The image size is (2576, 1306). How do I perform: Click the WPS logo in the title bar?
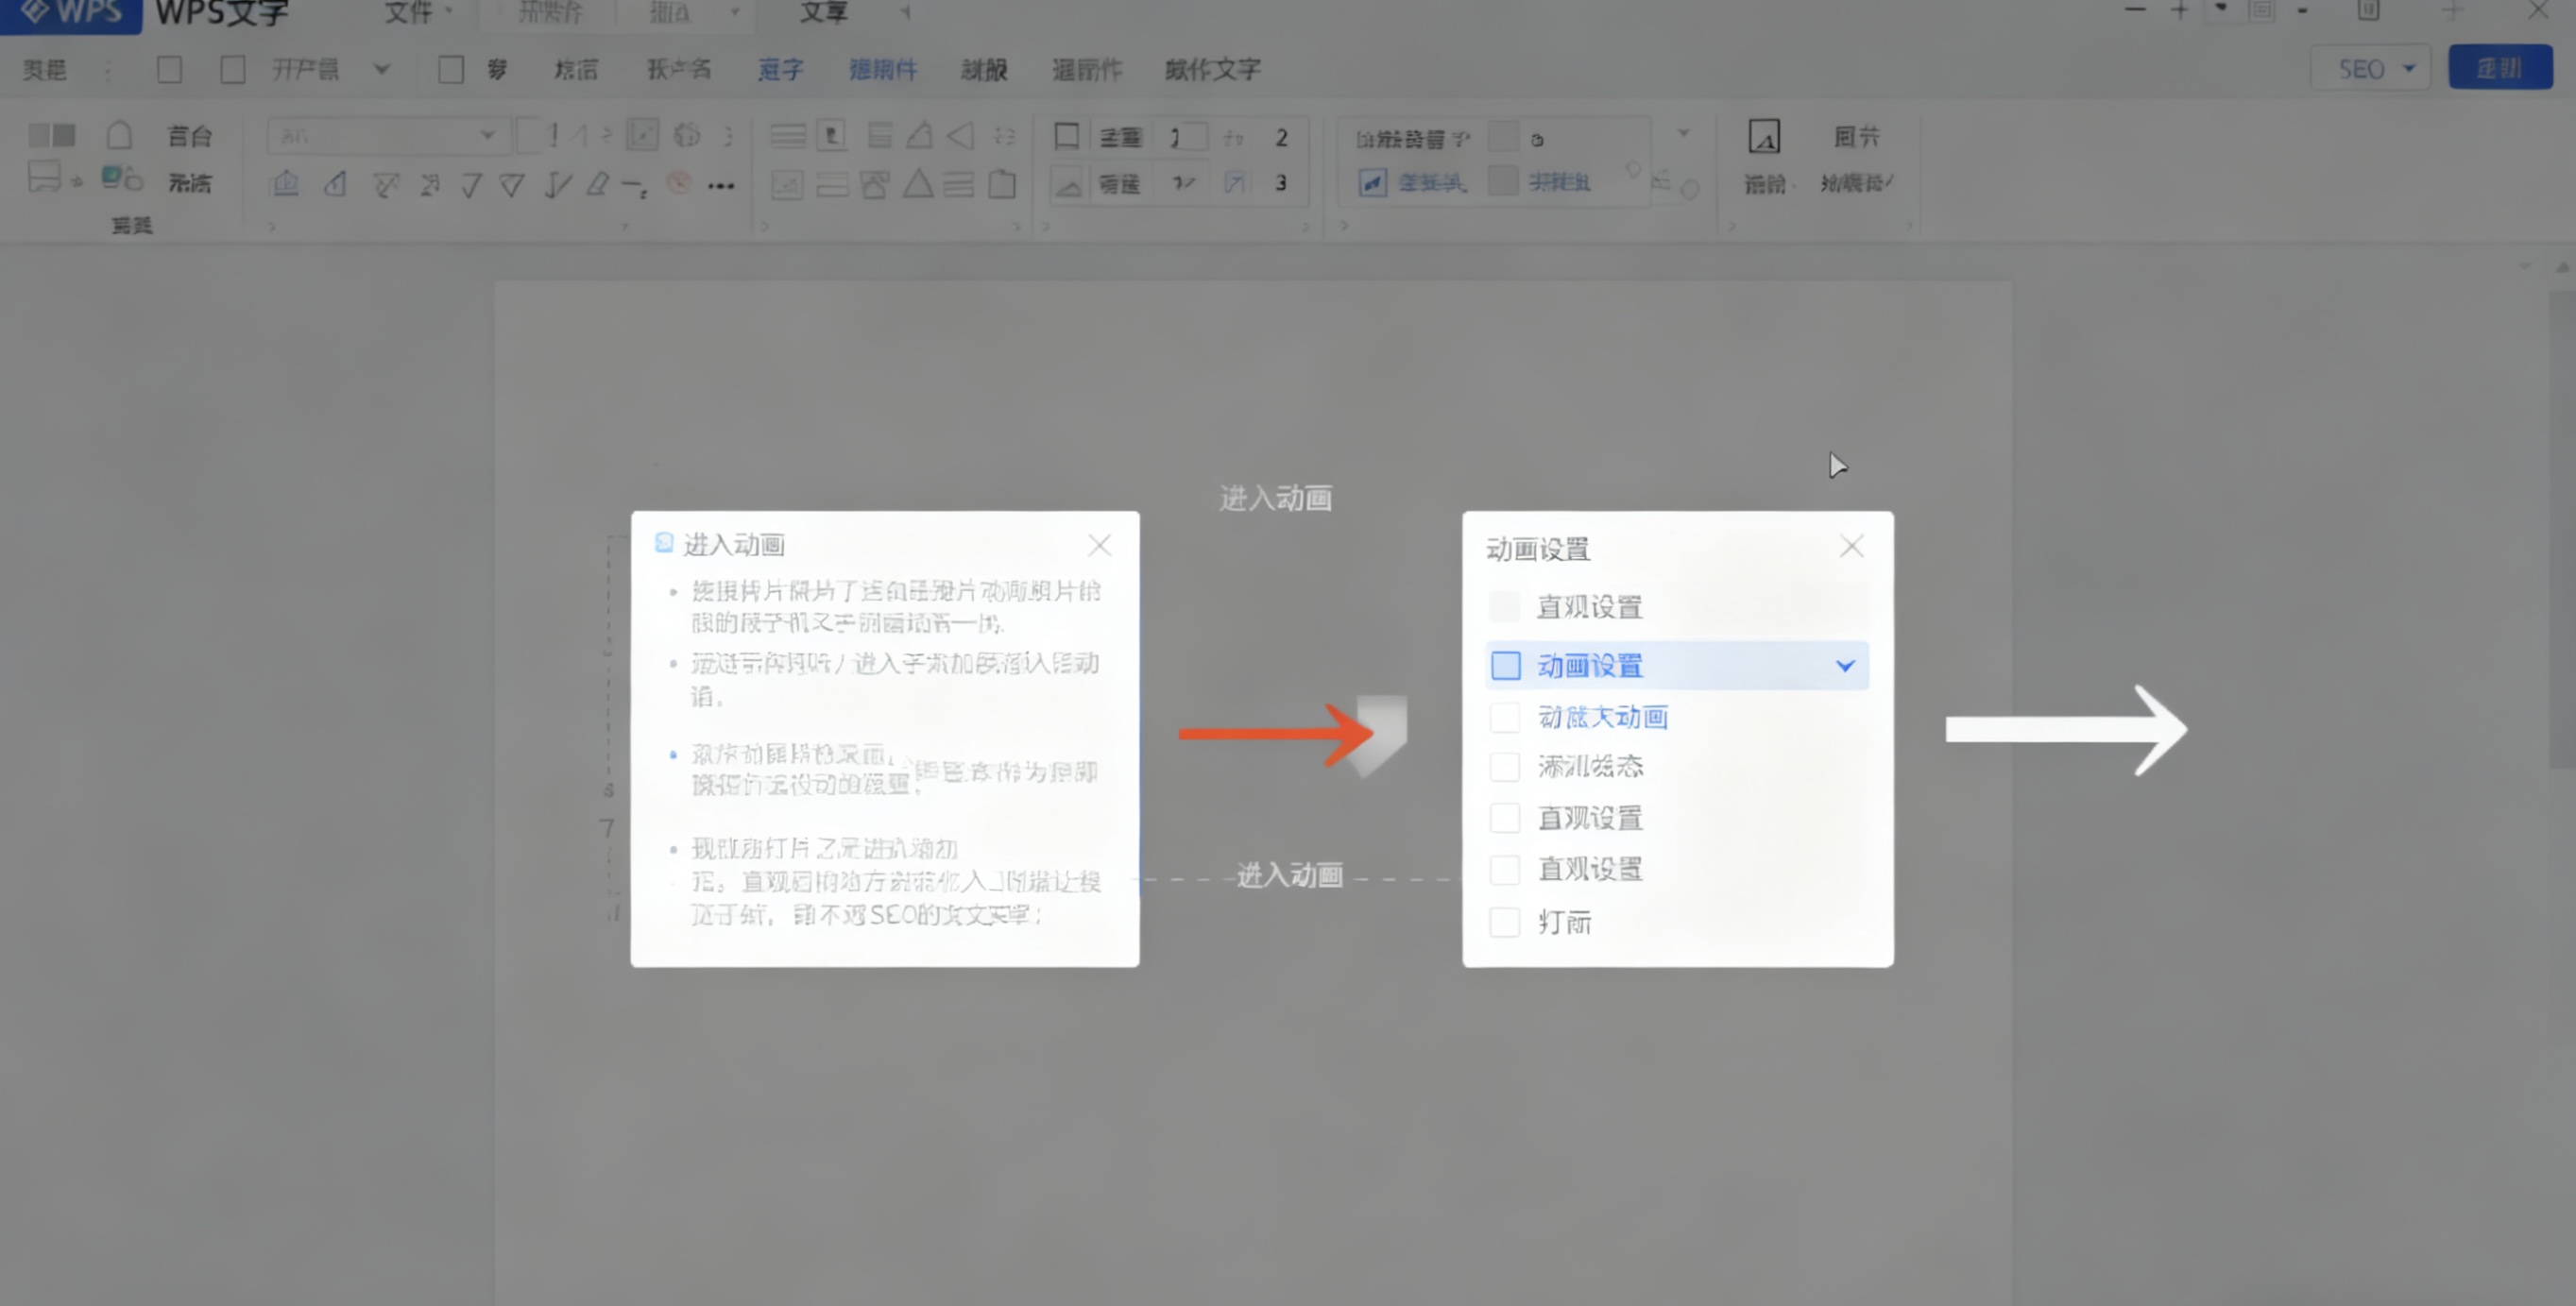point(70,14)
